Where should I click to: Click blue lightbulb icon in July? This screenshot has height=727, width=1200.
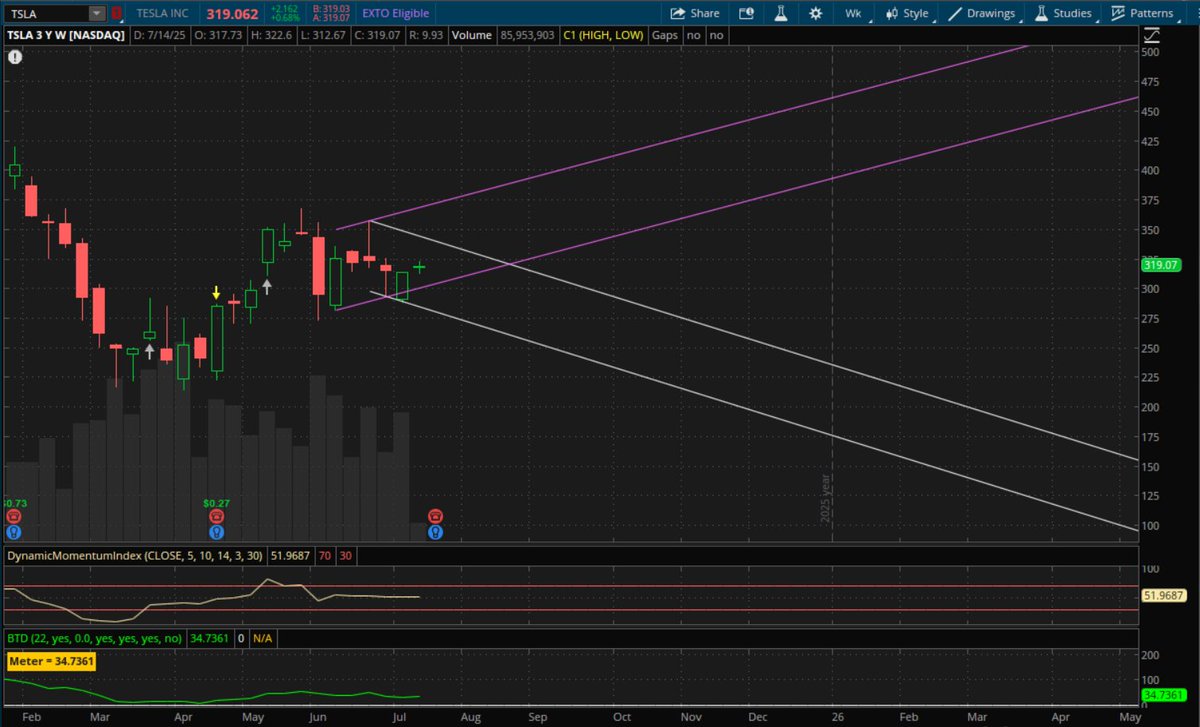(435, 533)
